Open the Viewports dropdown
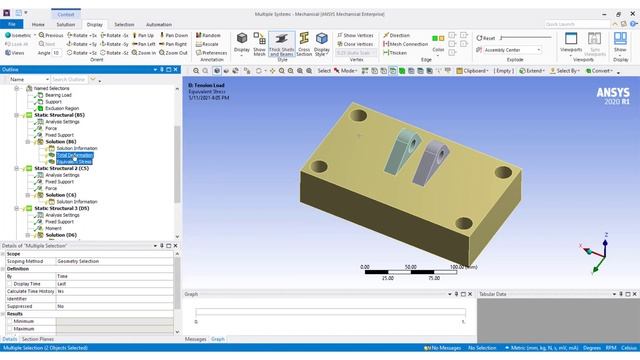 571,44
